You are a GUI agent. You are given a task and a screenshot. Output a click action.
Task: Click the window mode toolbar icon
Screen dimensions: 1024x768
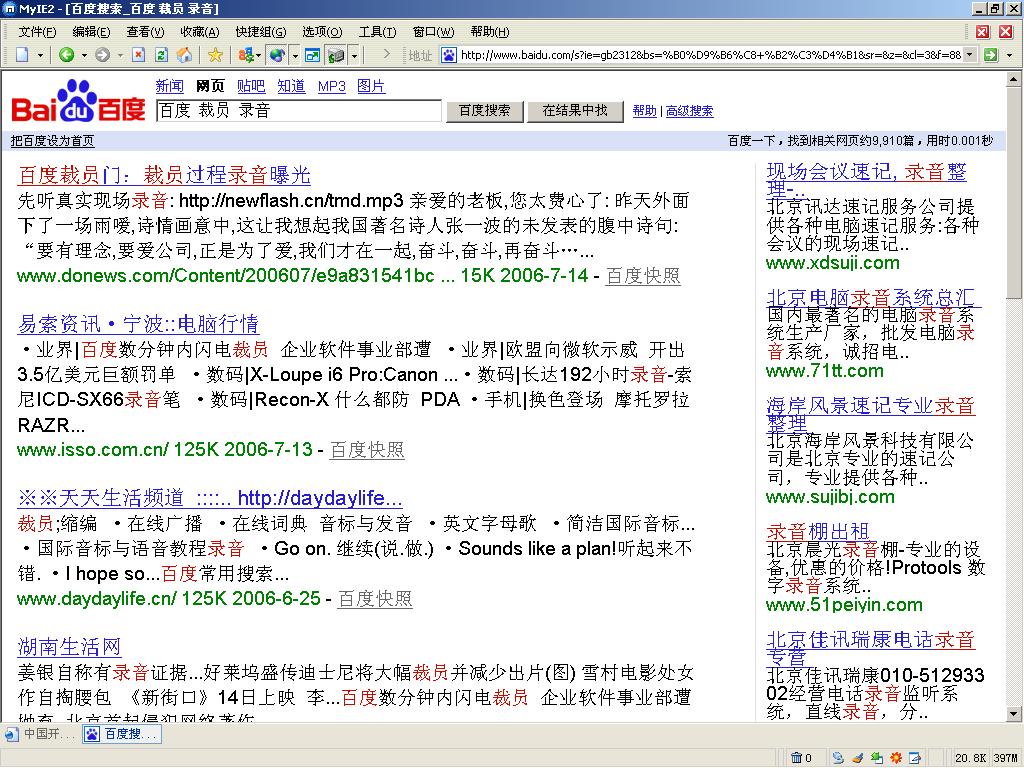click(313, 55)
